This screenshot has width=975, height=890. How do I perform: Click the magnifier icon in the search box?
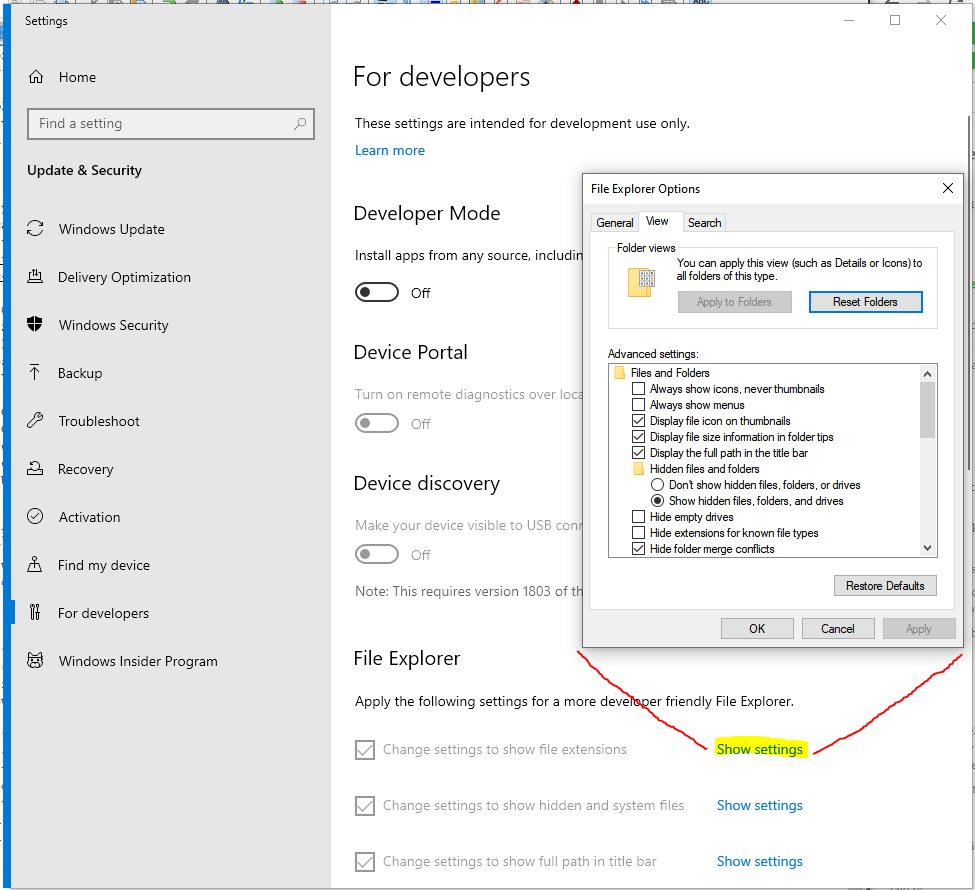[300, 123]
